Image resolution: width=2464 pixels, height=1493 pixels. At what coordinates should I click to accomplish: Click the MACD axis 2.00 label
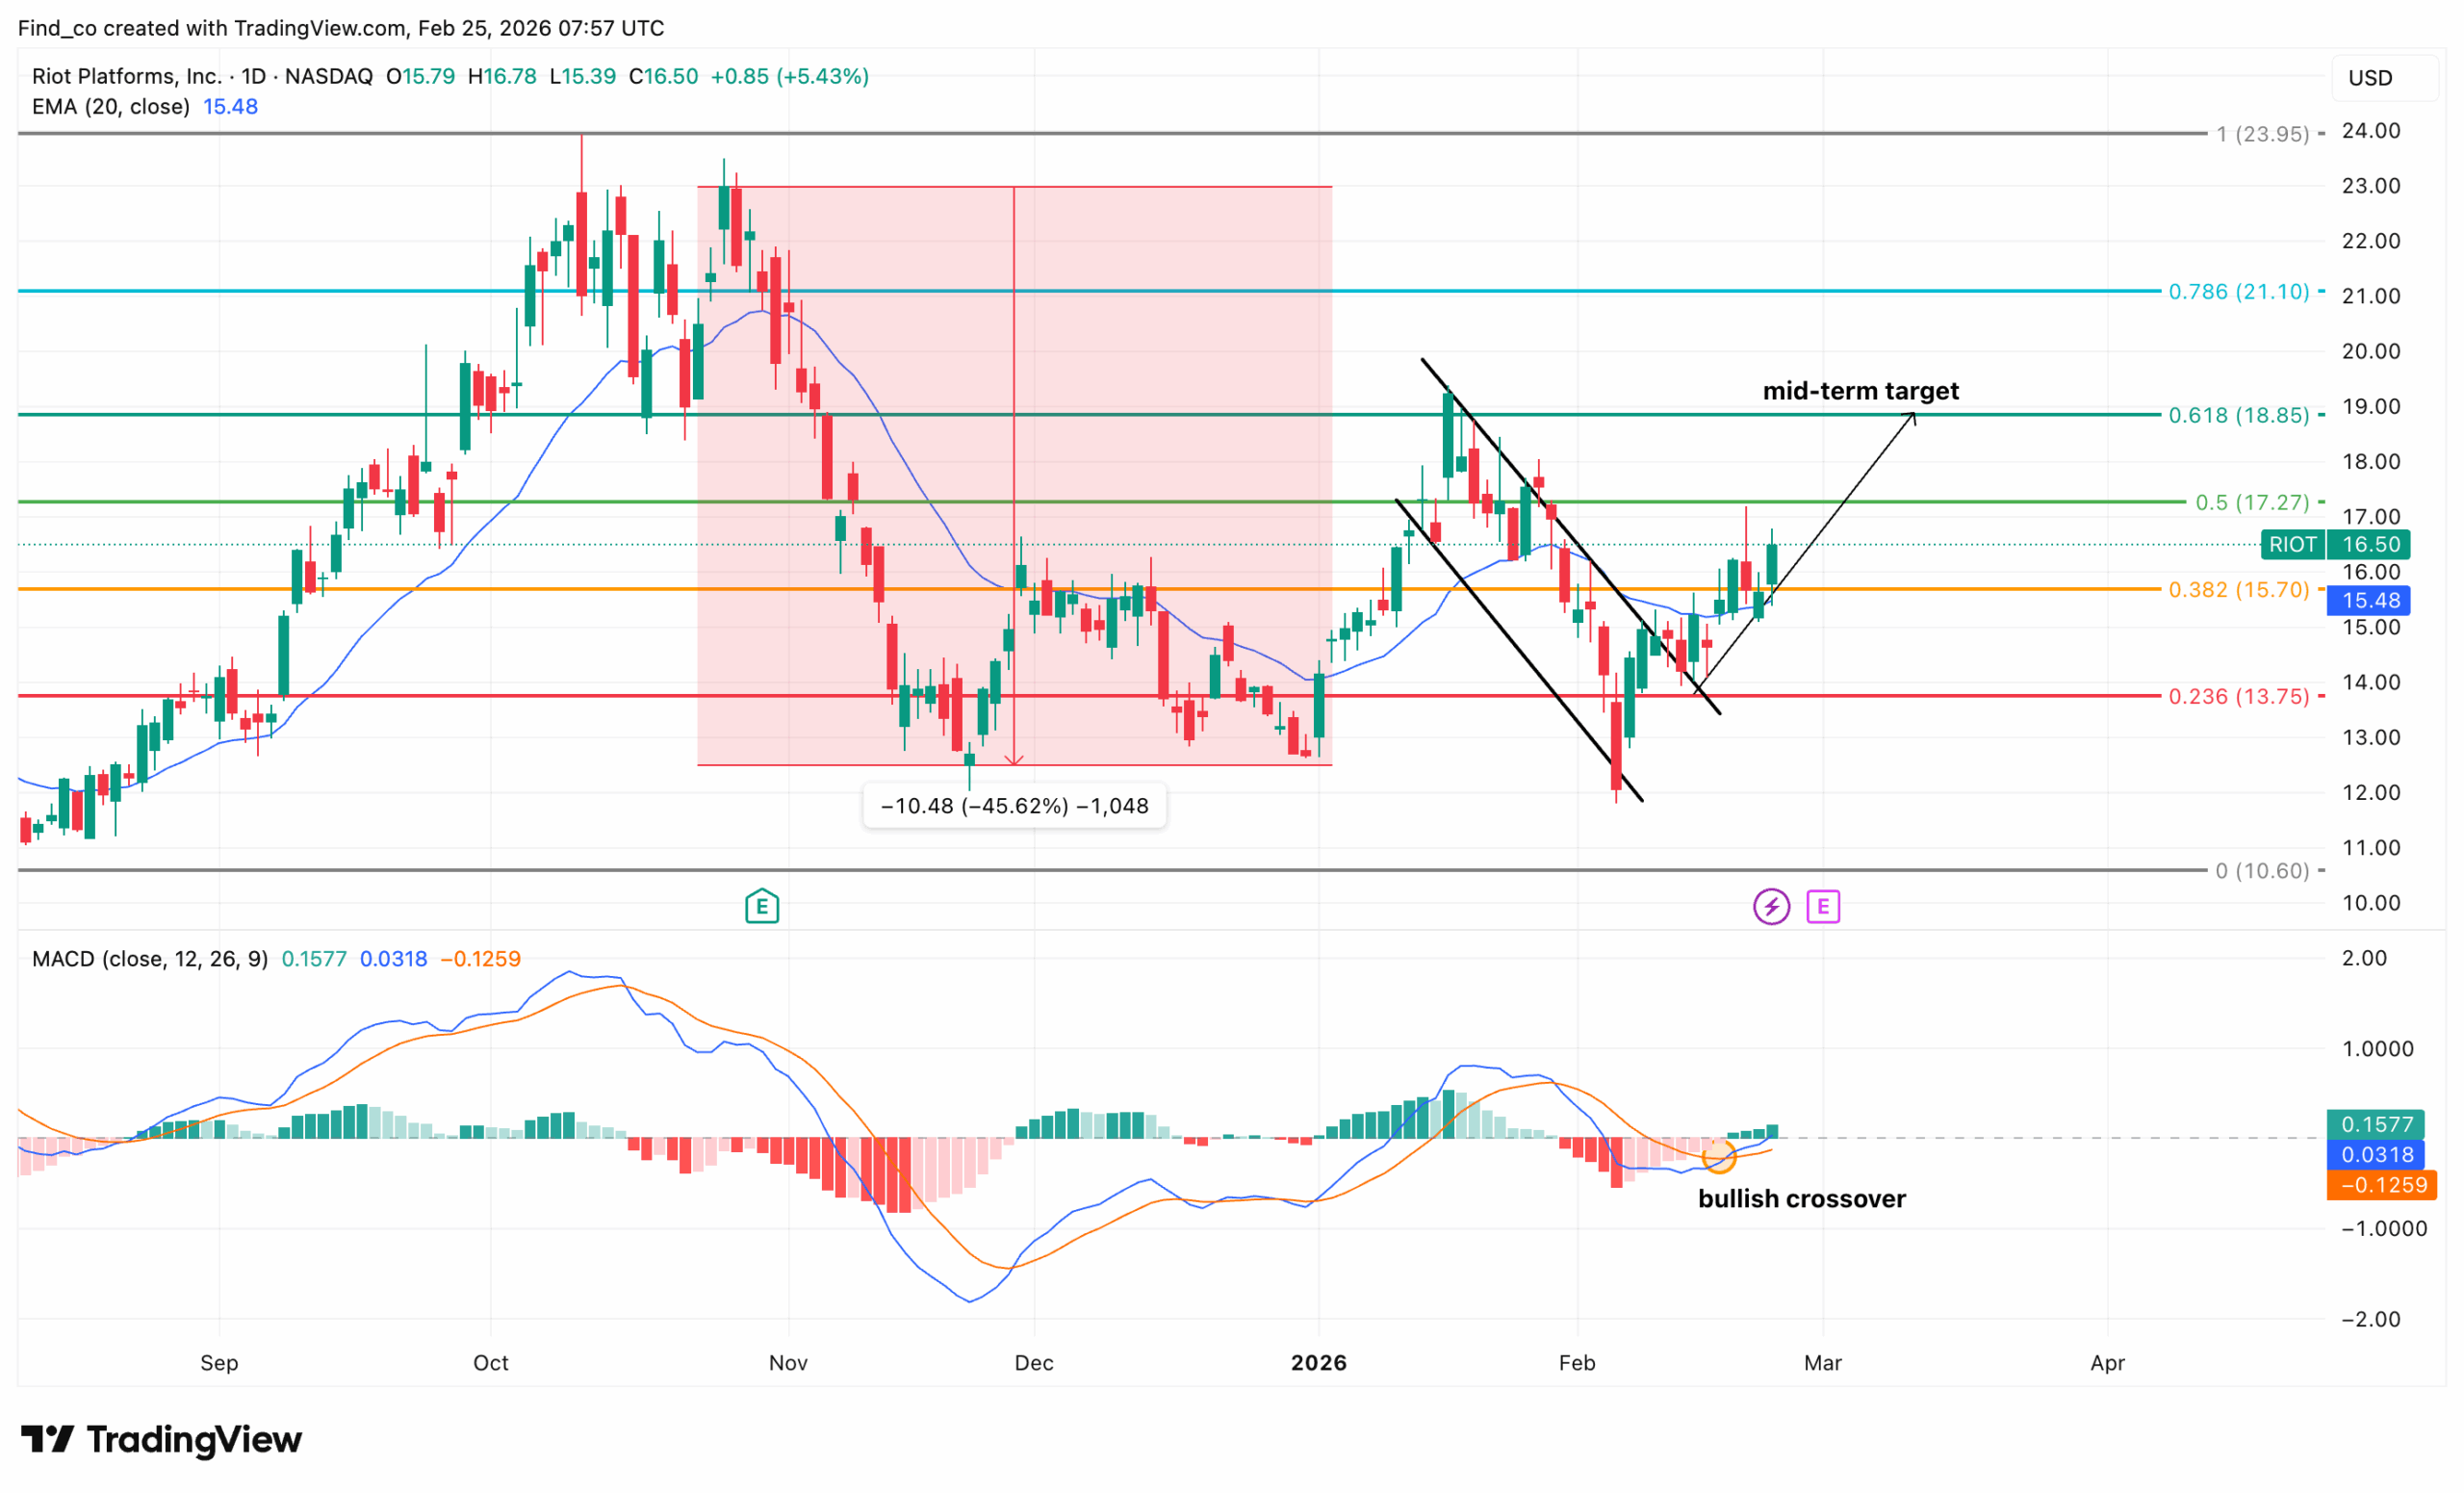click(x=2364, y=958)
